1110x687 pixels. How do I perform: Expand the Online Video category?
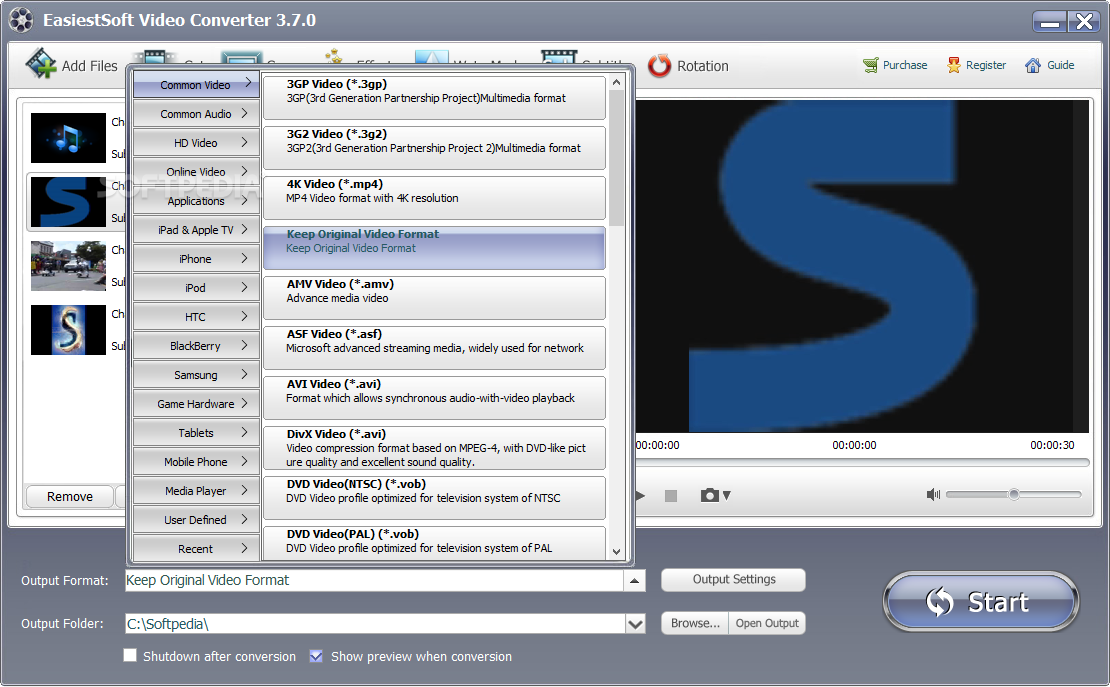click(196, 171)
